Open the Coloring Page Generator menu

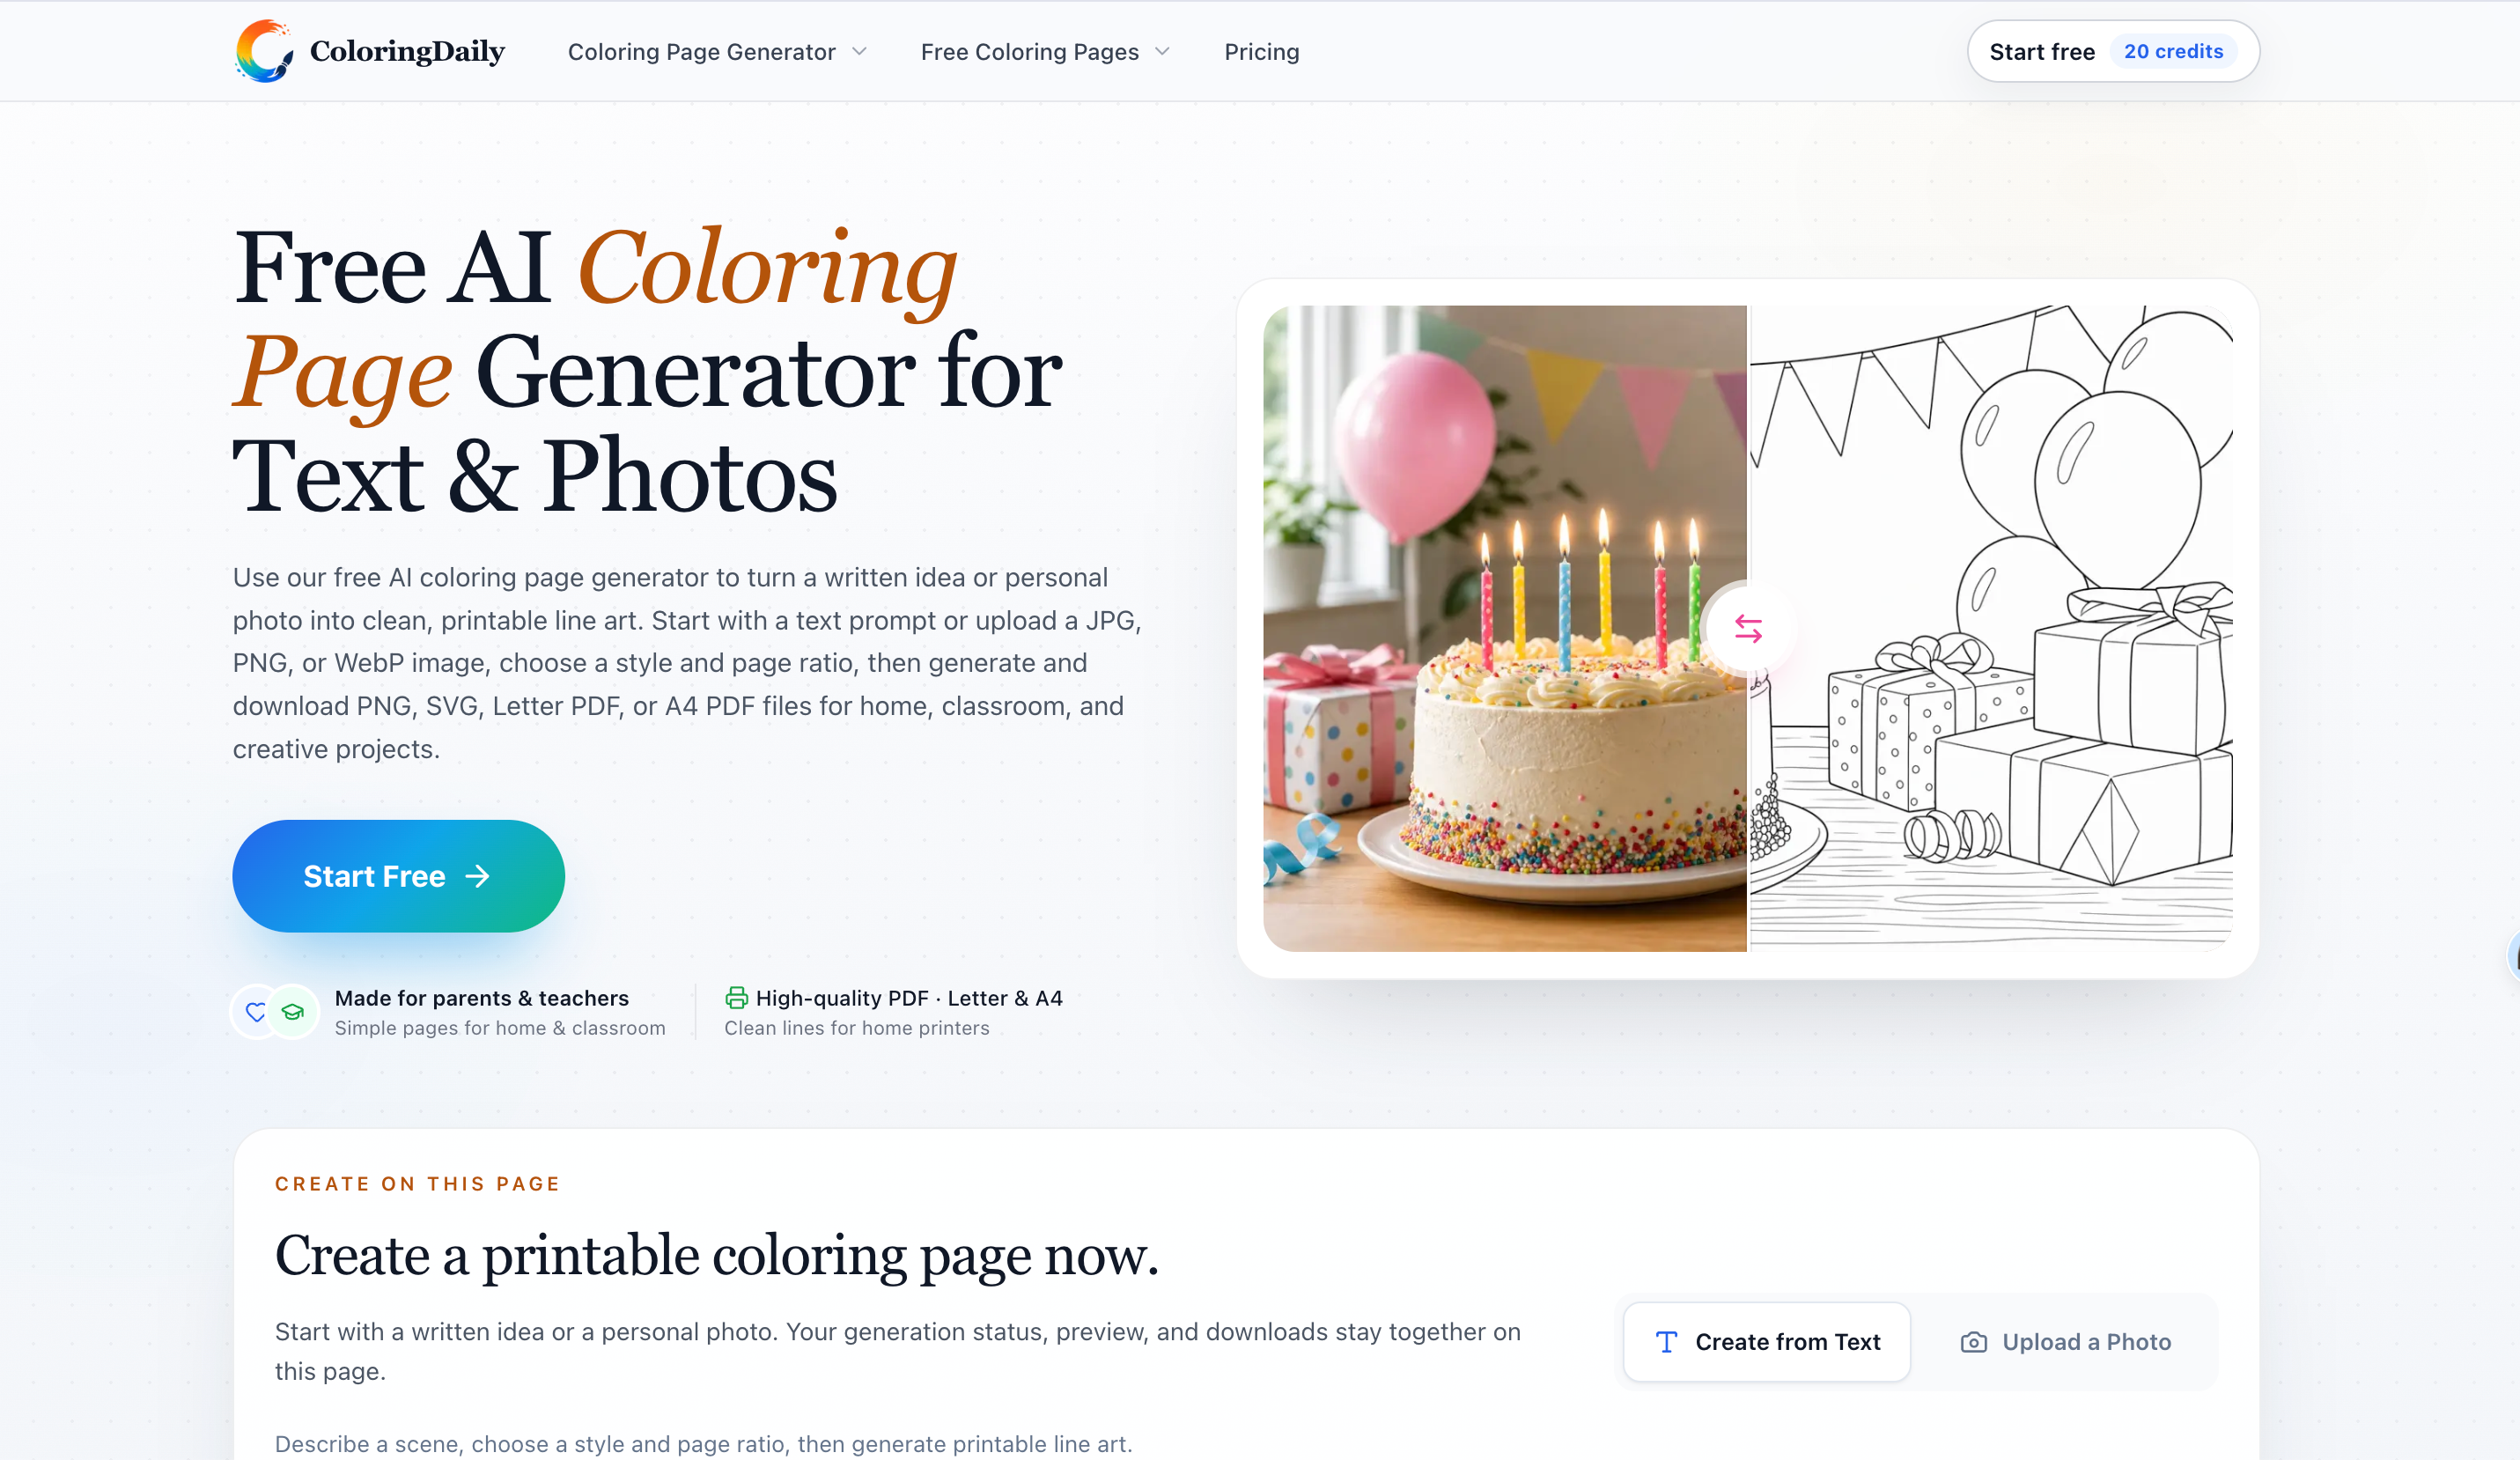pos(717,52)
